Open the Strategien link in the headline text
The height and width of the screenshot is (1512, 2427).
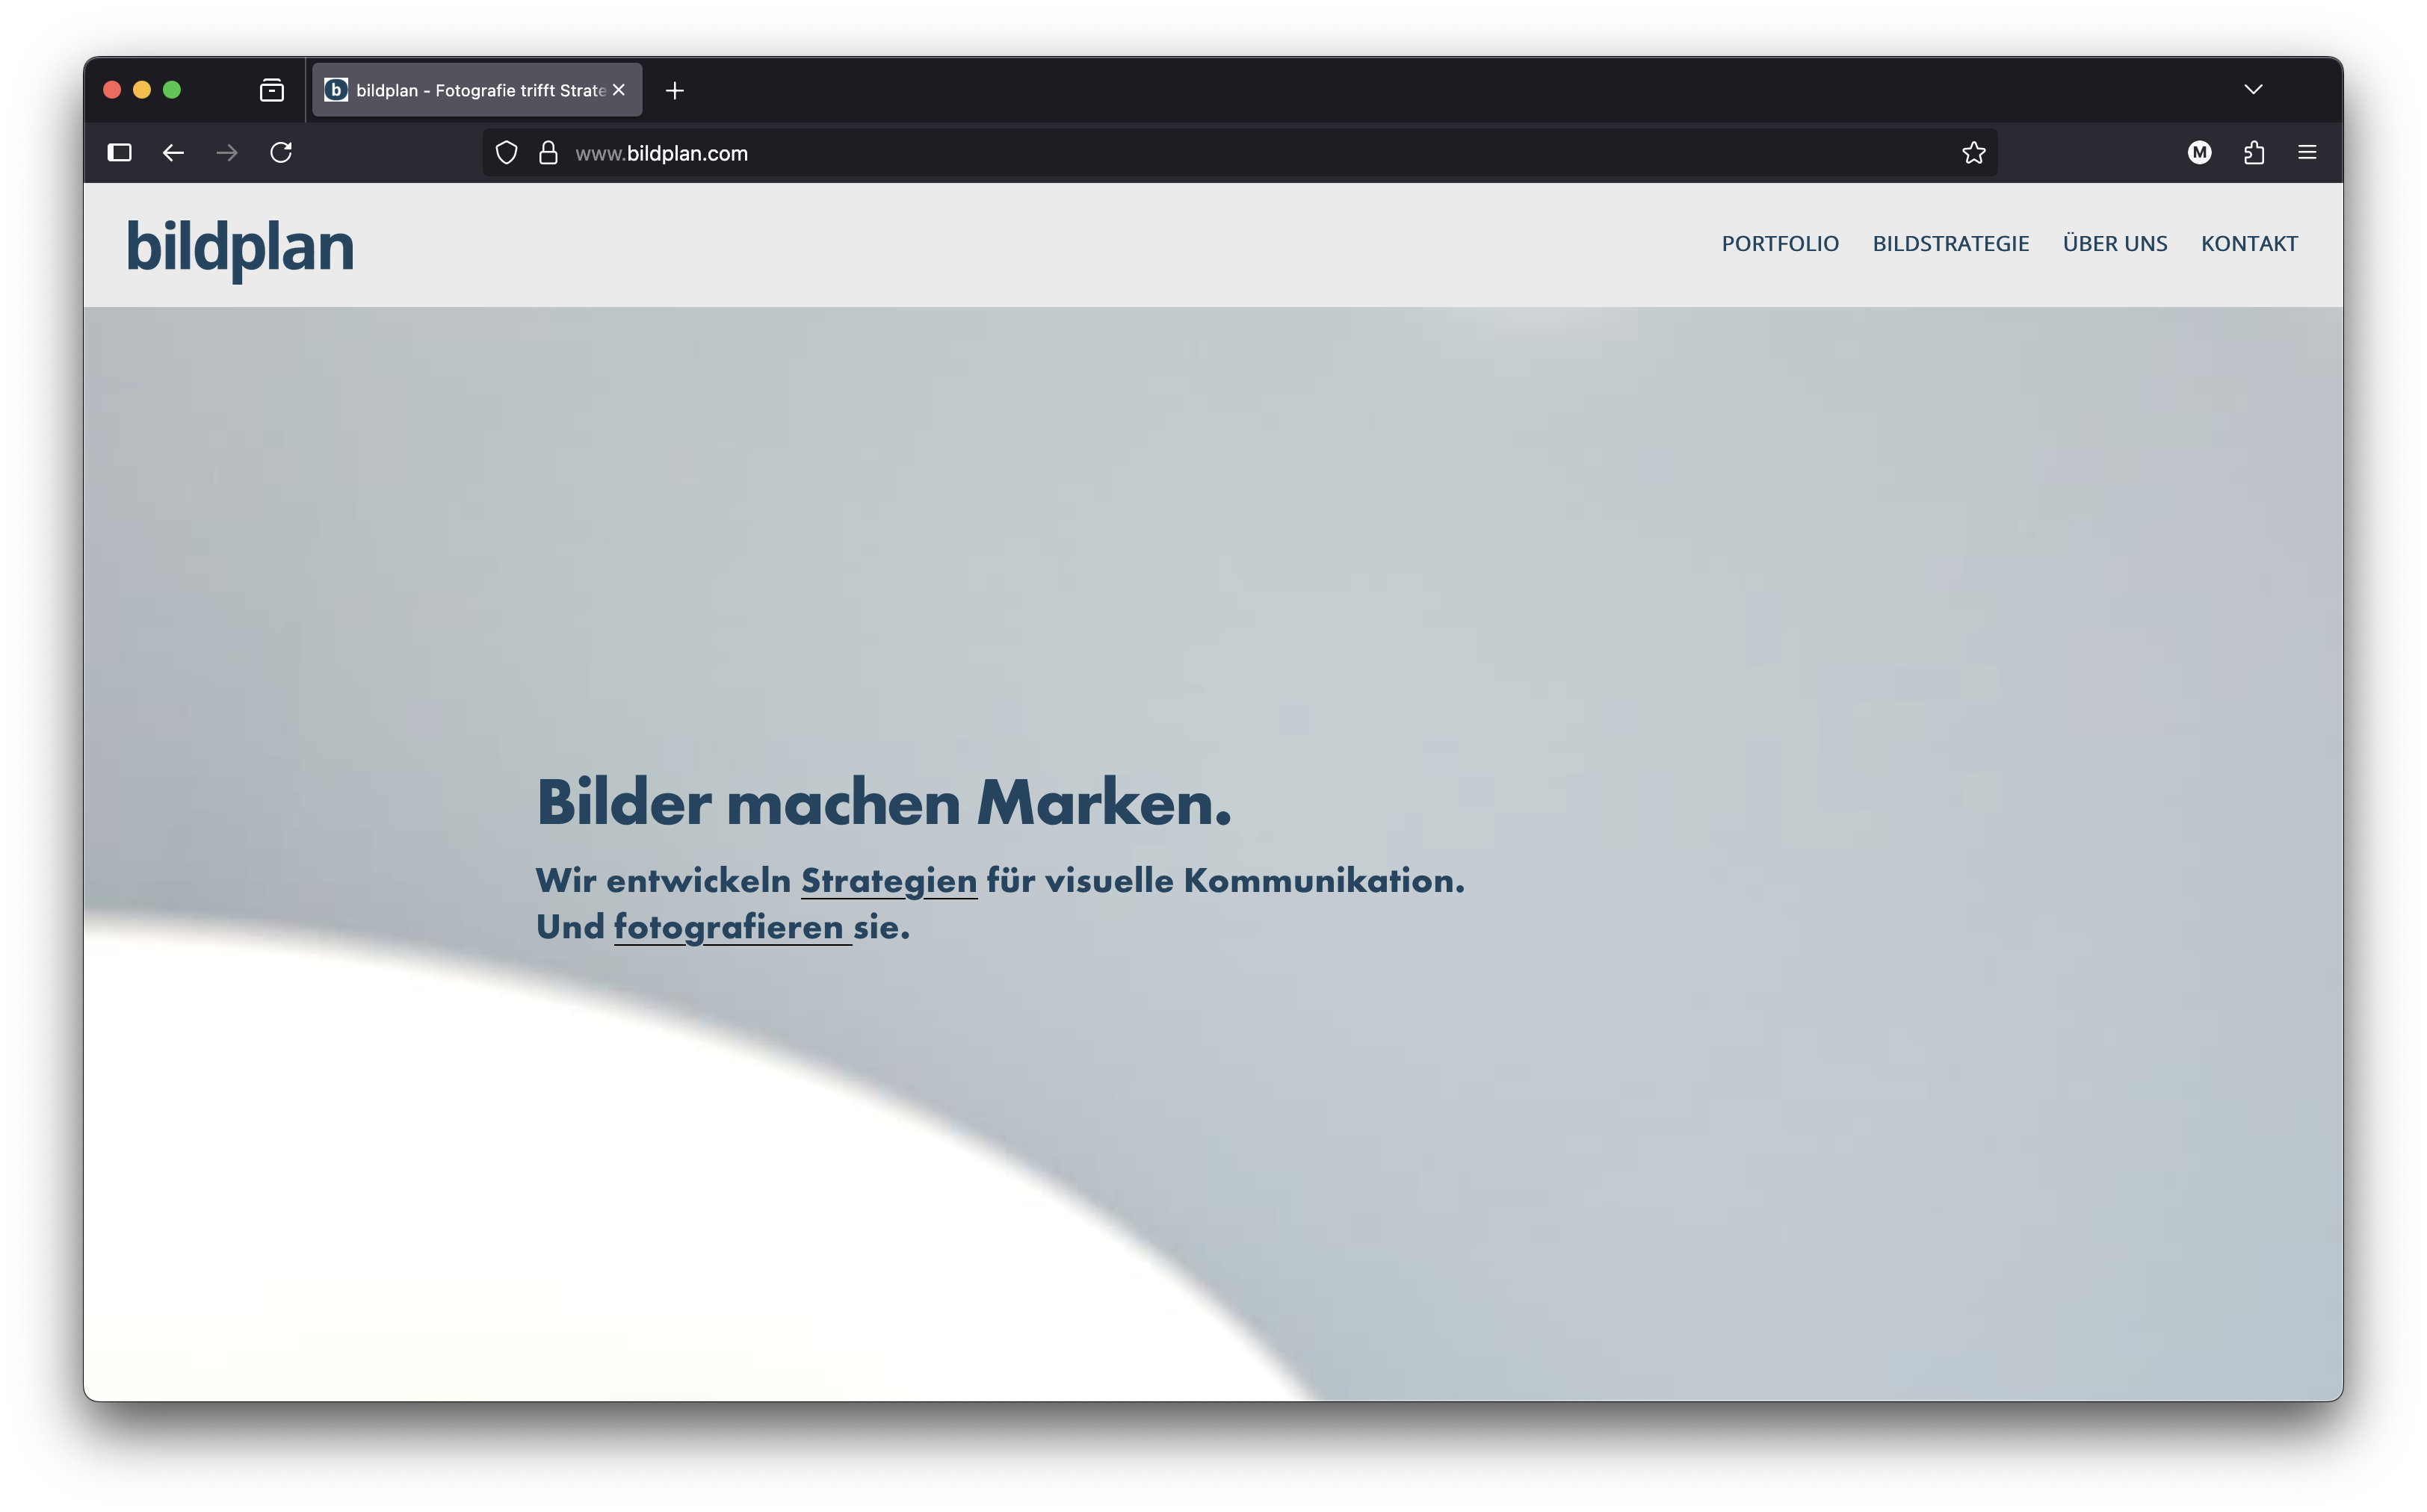click(888, 881)
